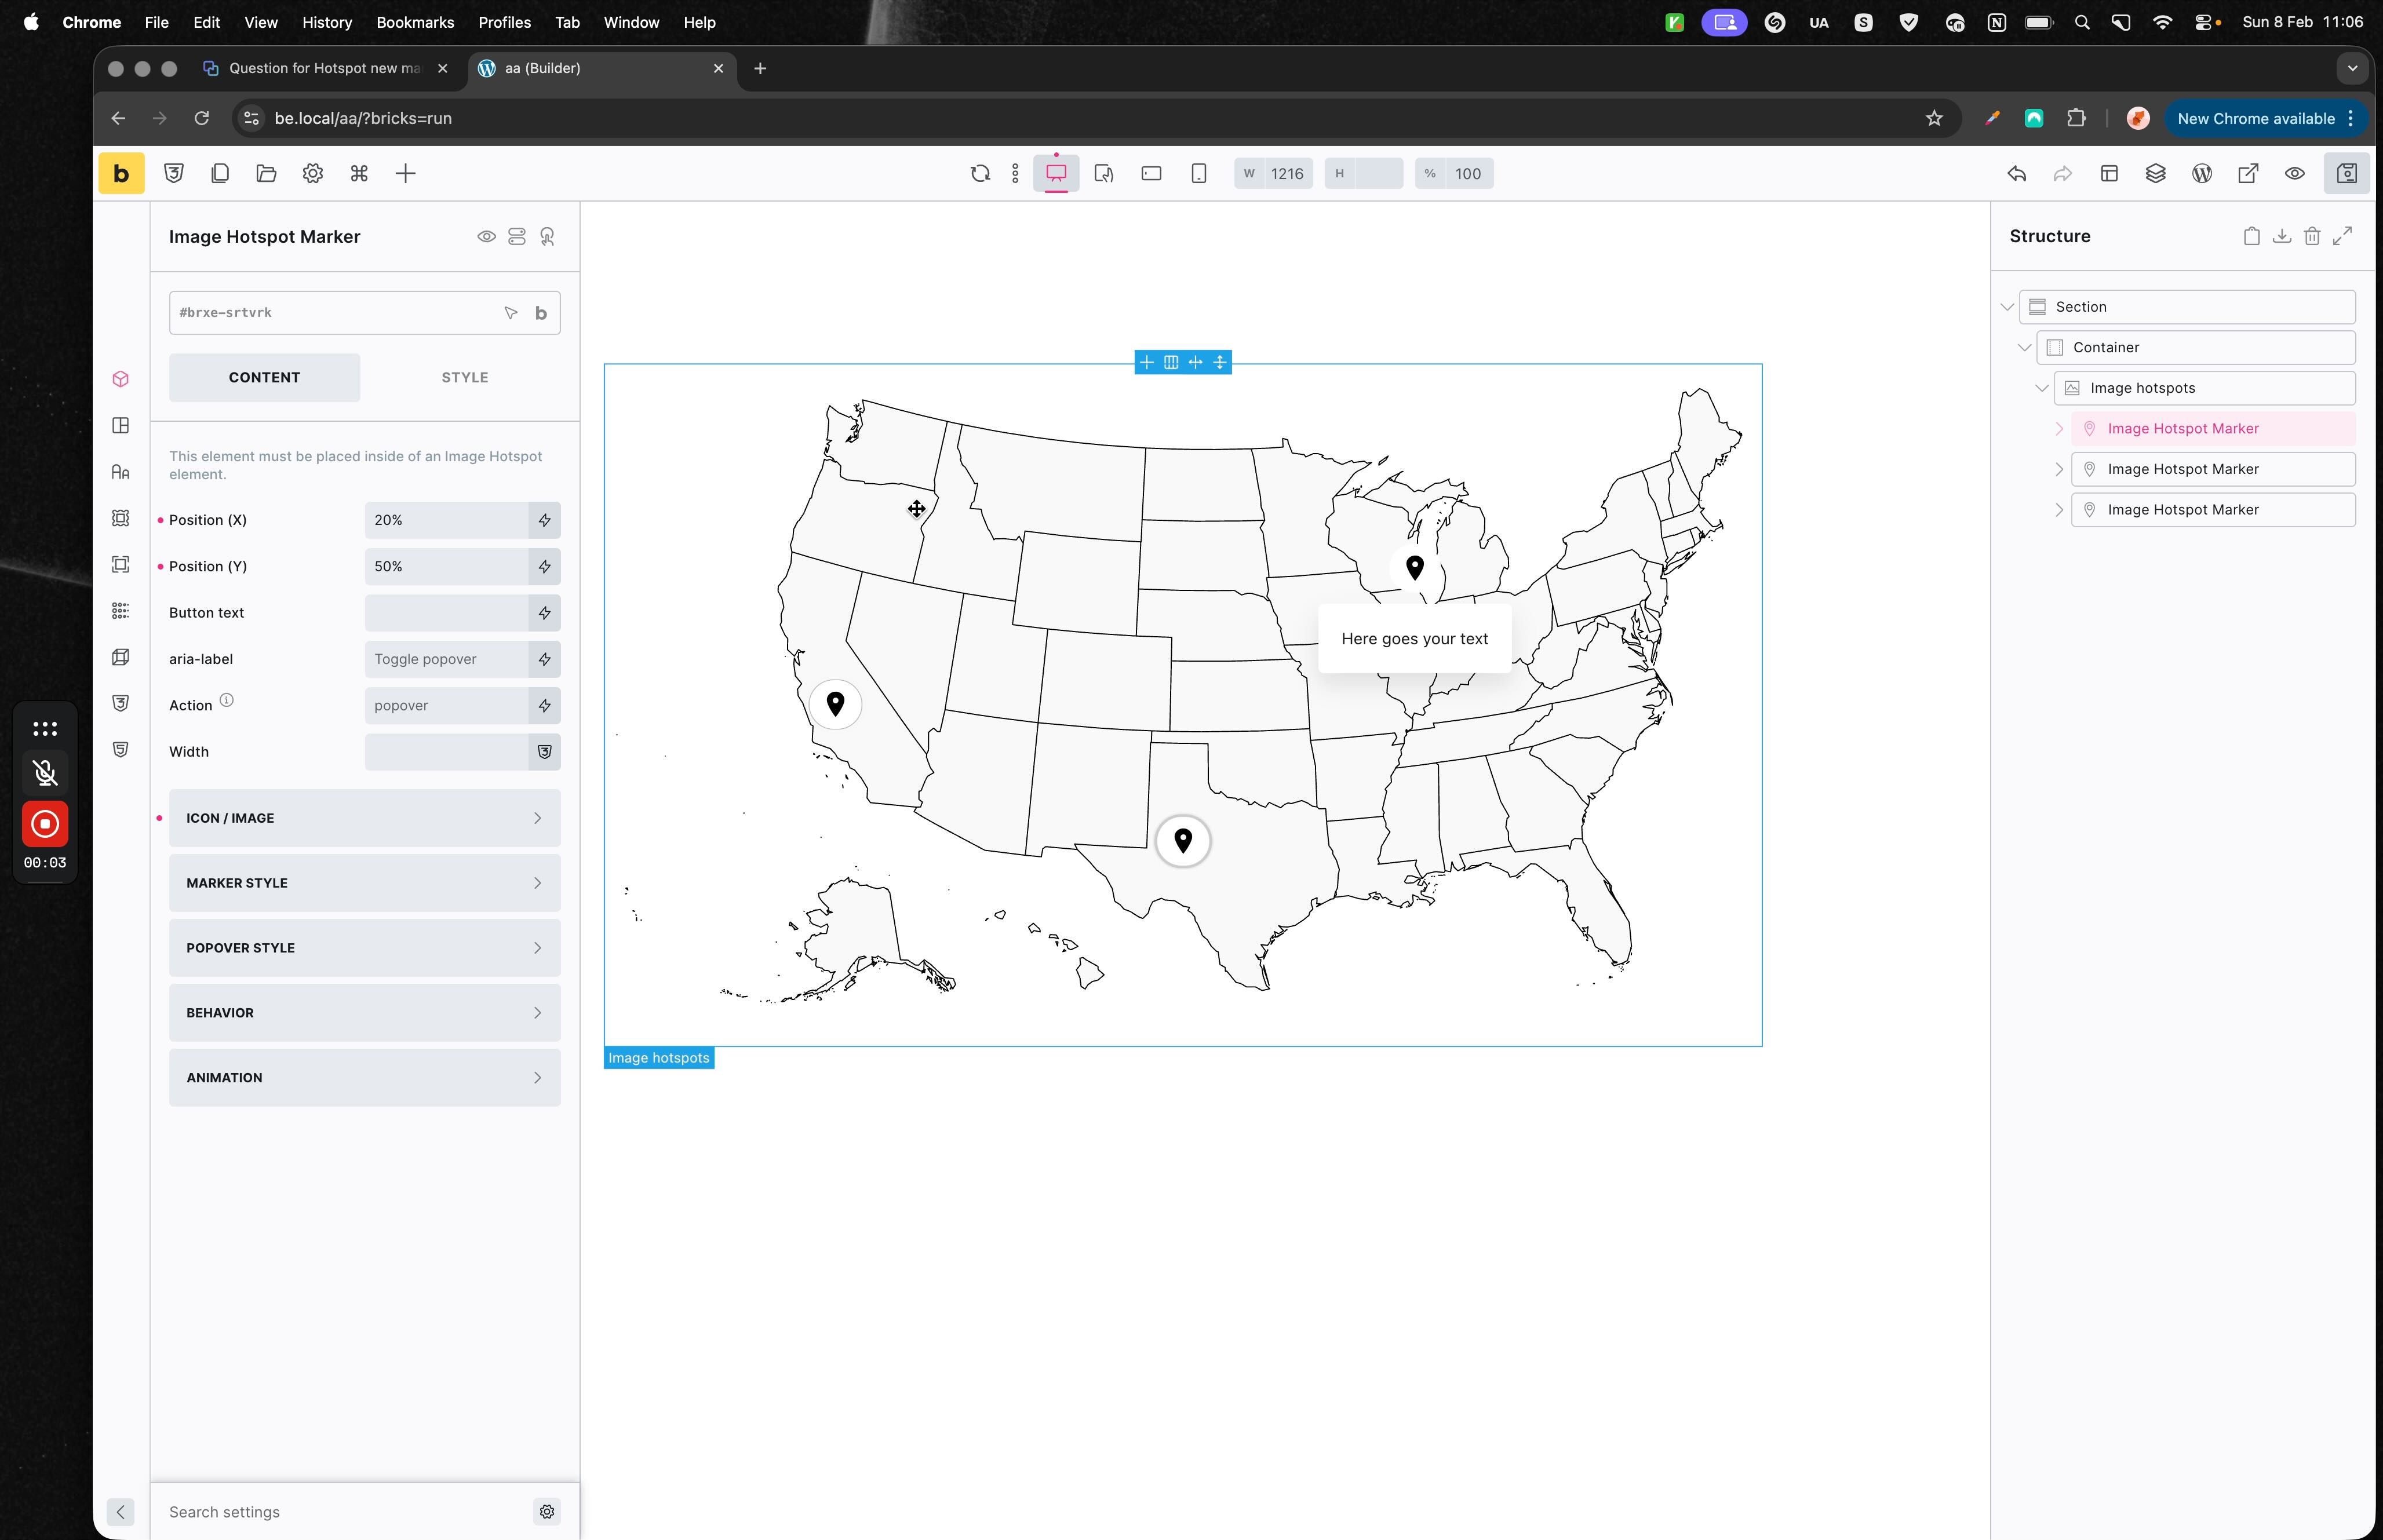Switch to the Question for Hotspot tab
Screen dimensions: 2383x1540
pyautogui.click(x=326, y=68)
